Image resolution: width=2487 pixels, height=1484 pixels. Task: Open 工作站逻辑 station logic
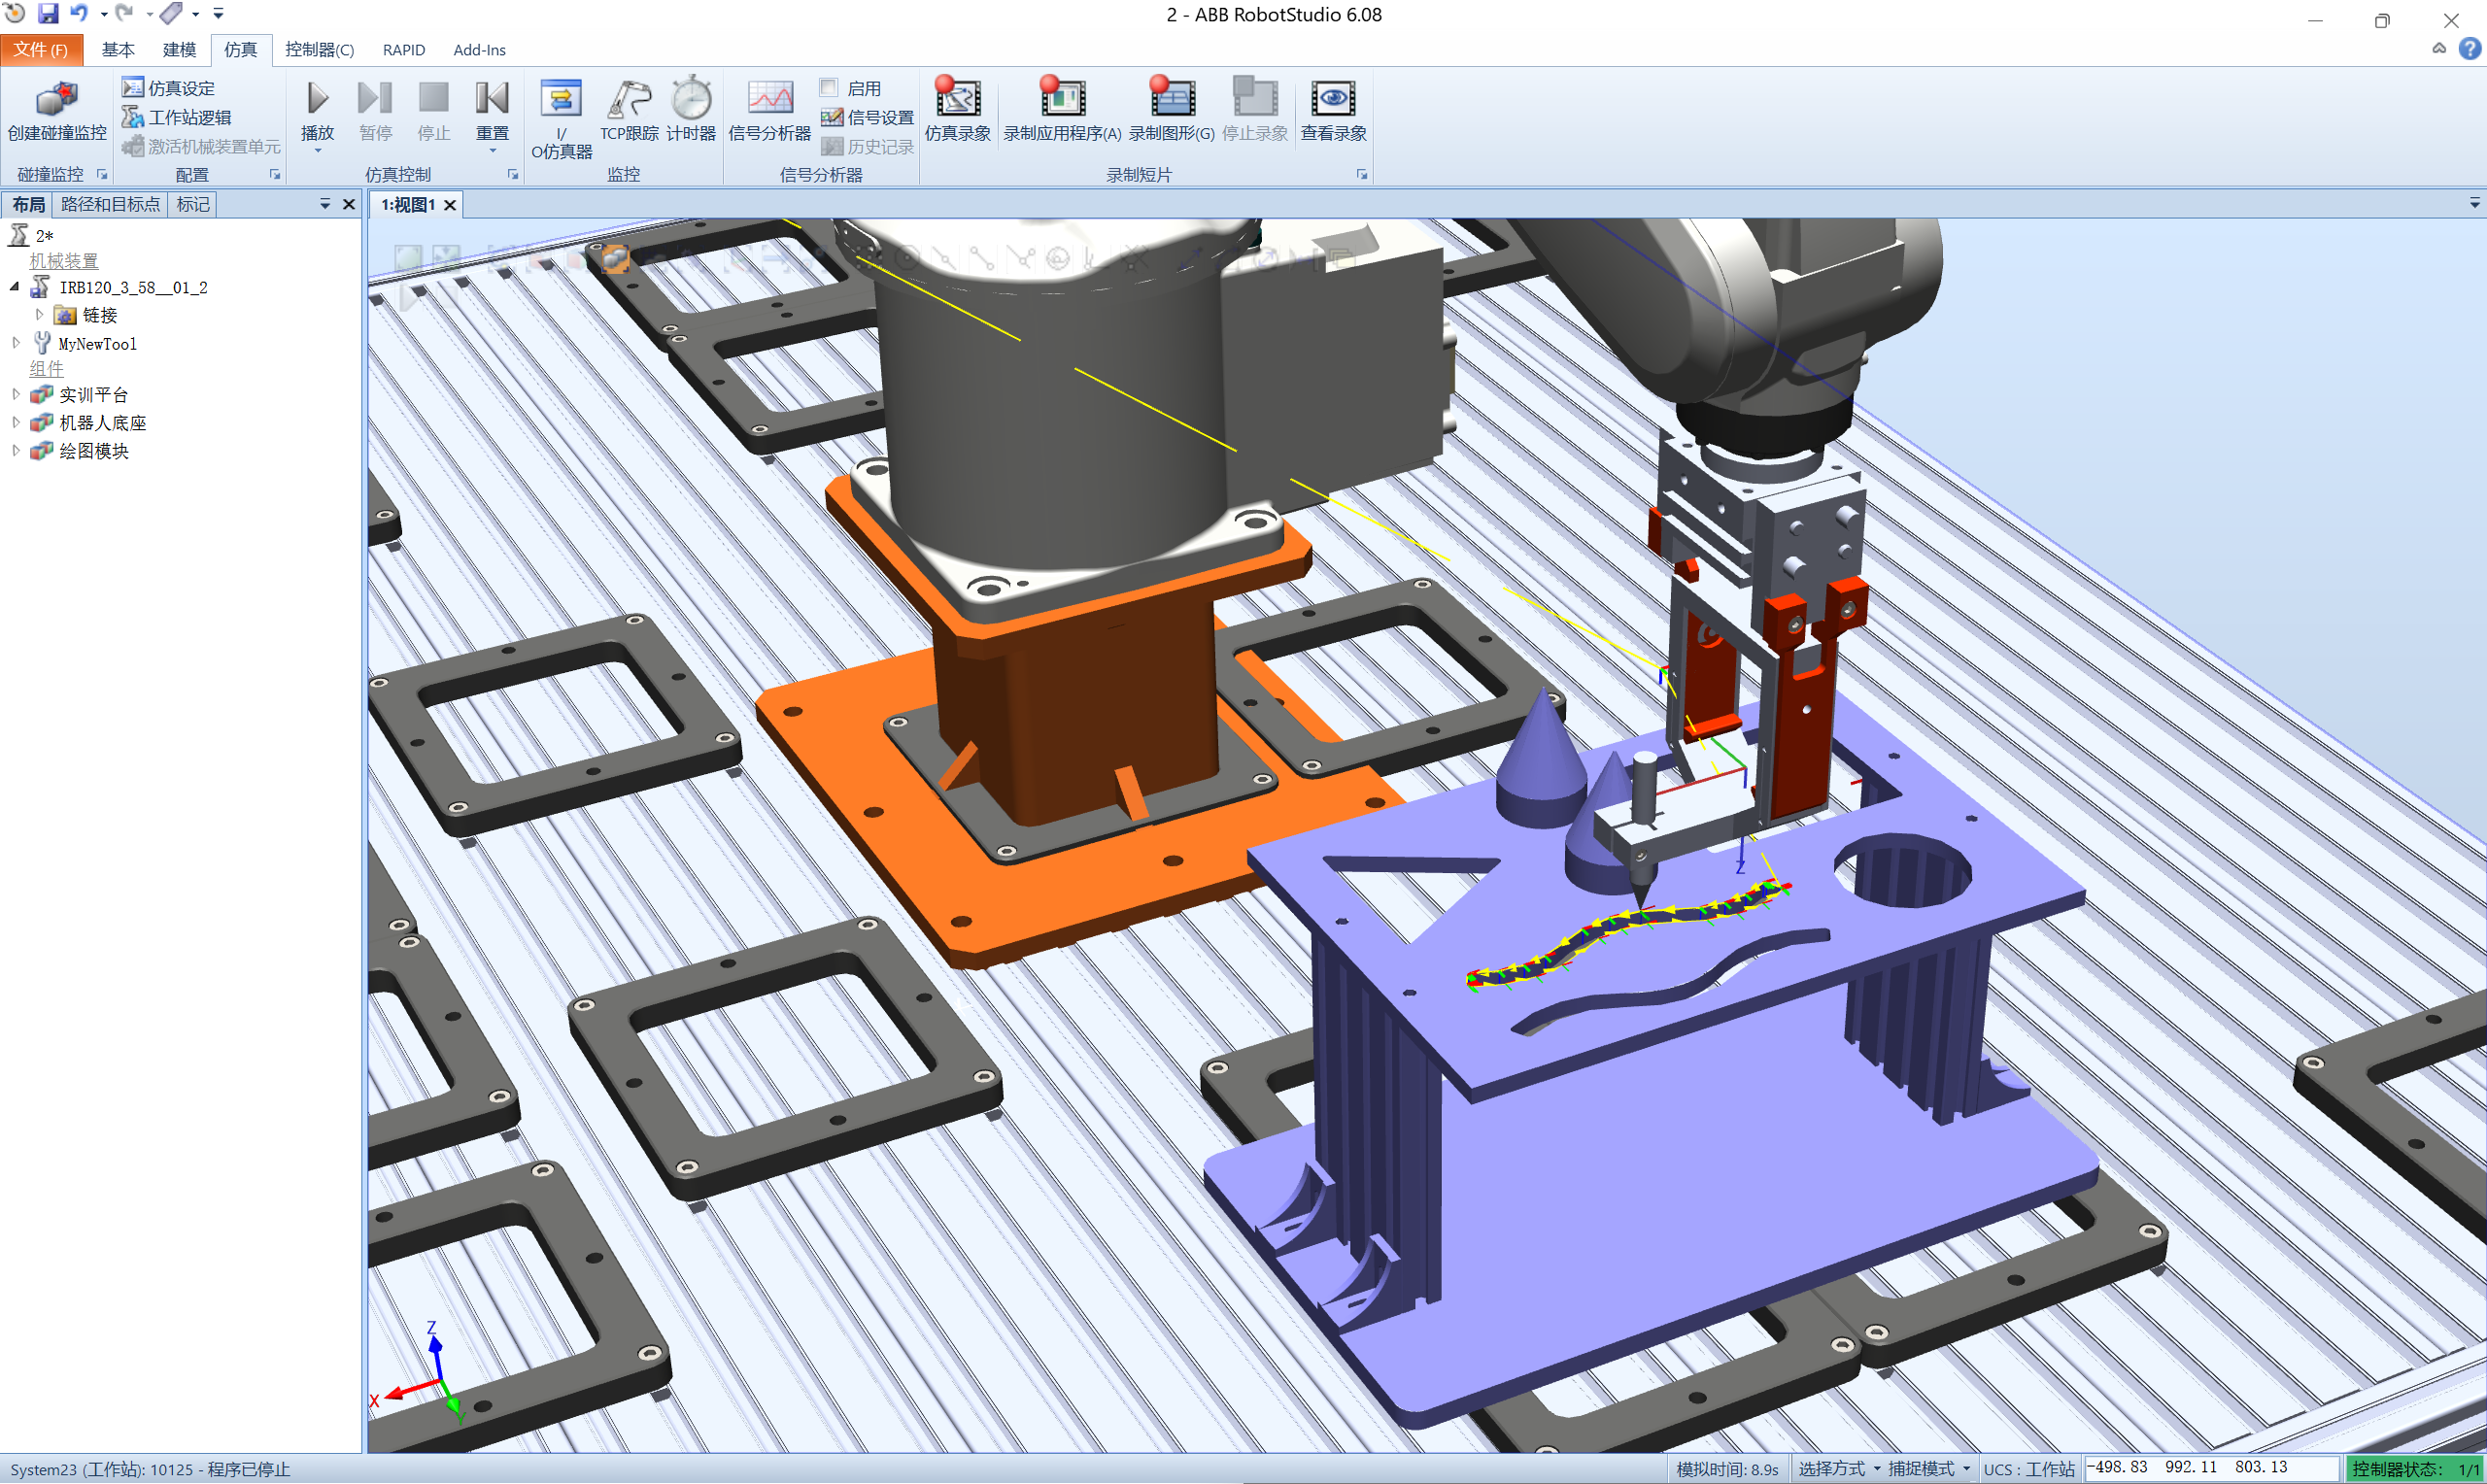(176, 117)
